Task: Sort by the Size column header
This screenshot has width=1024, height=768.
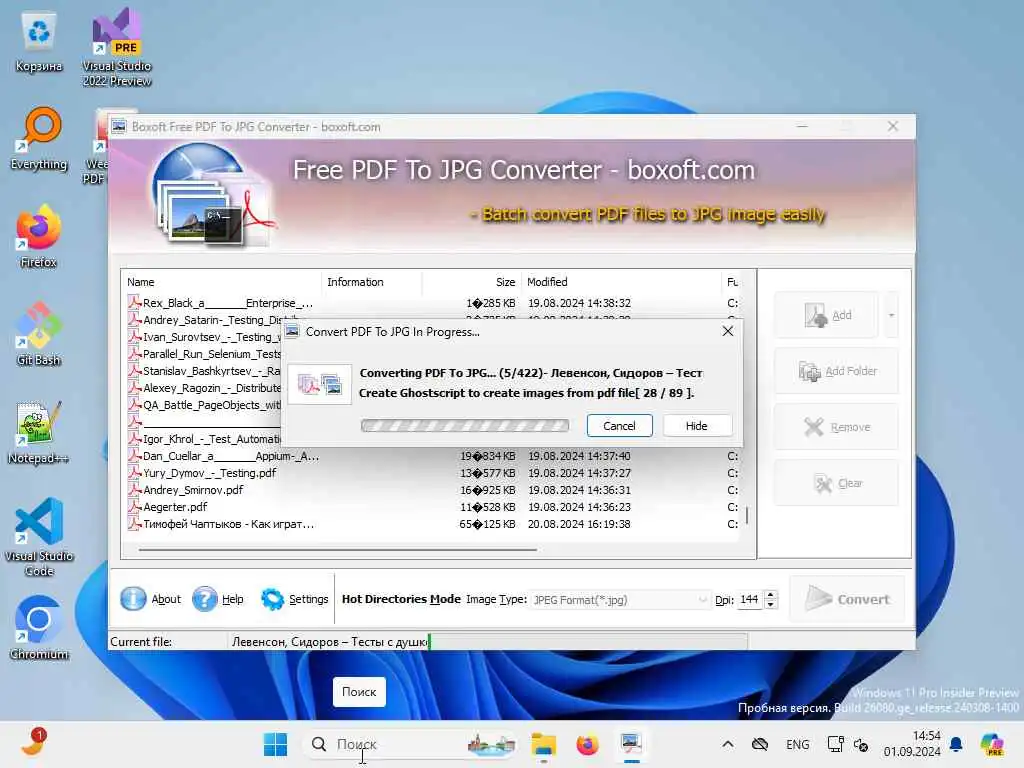Action: [x=471, y=282]
